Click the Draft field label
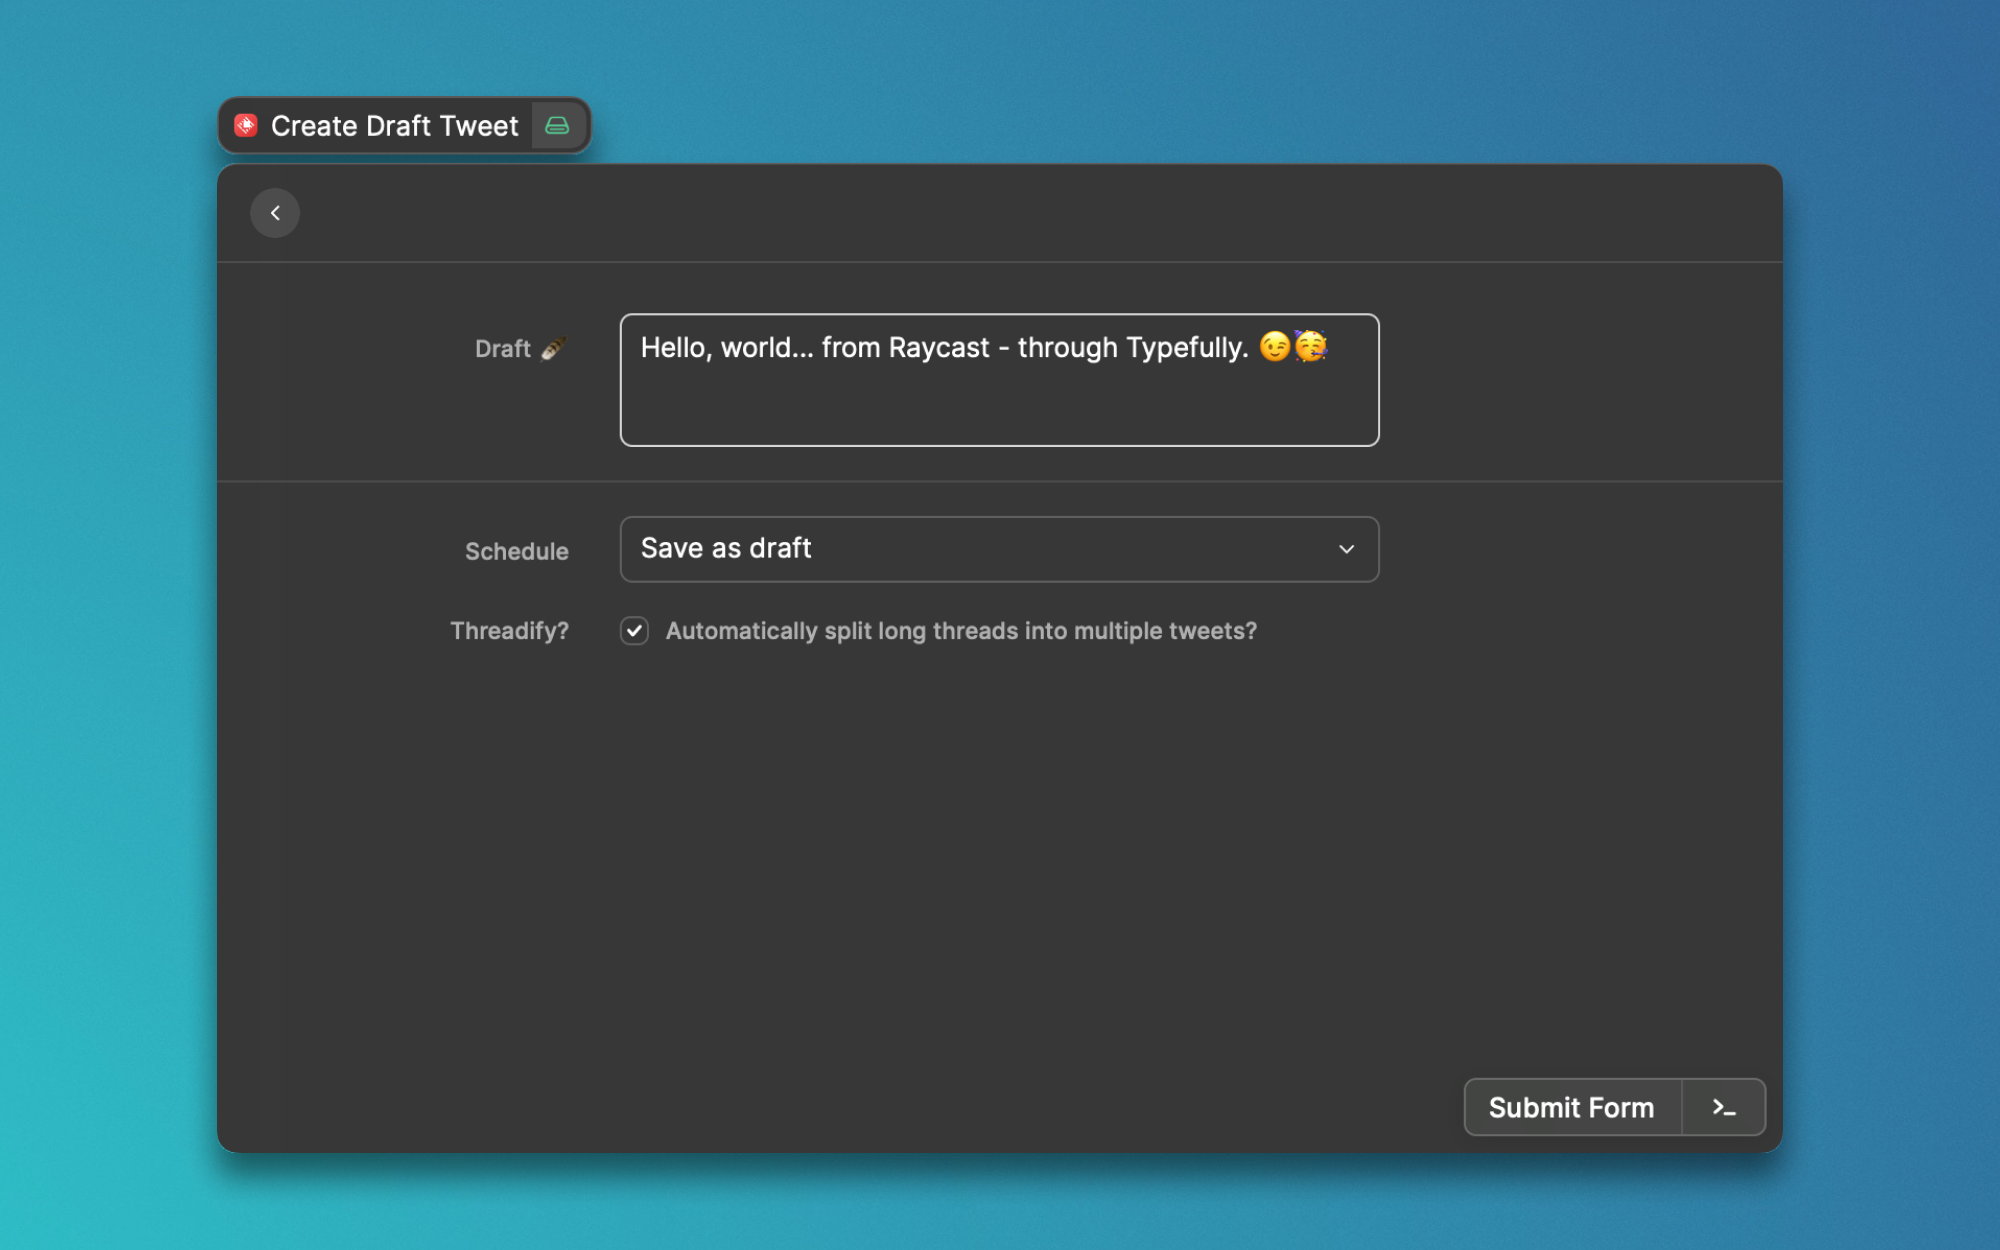 click(502, 349)
